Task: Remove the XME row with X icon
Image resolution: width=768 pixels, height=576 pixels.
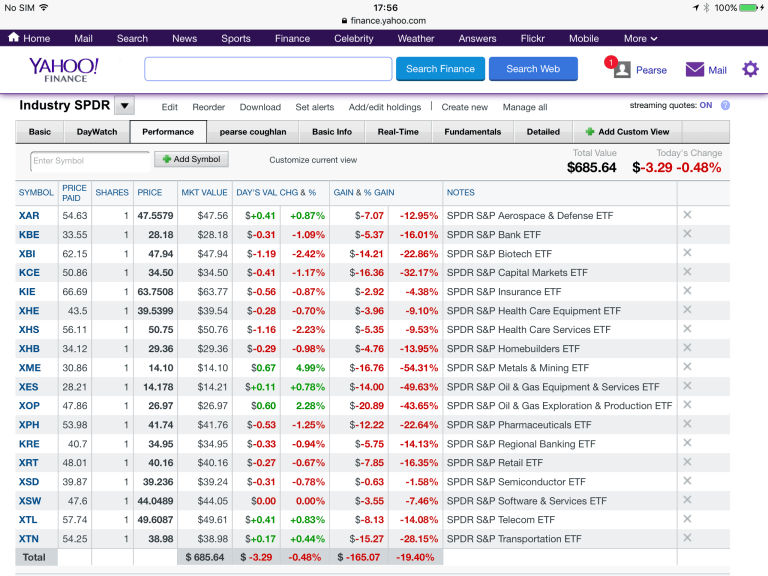Action: click(x=687, y=367)
